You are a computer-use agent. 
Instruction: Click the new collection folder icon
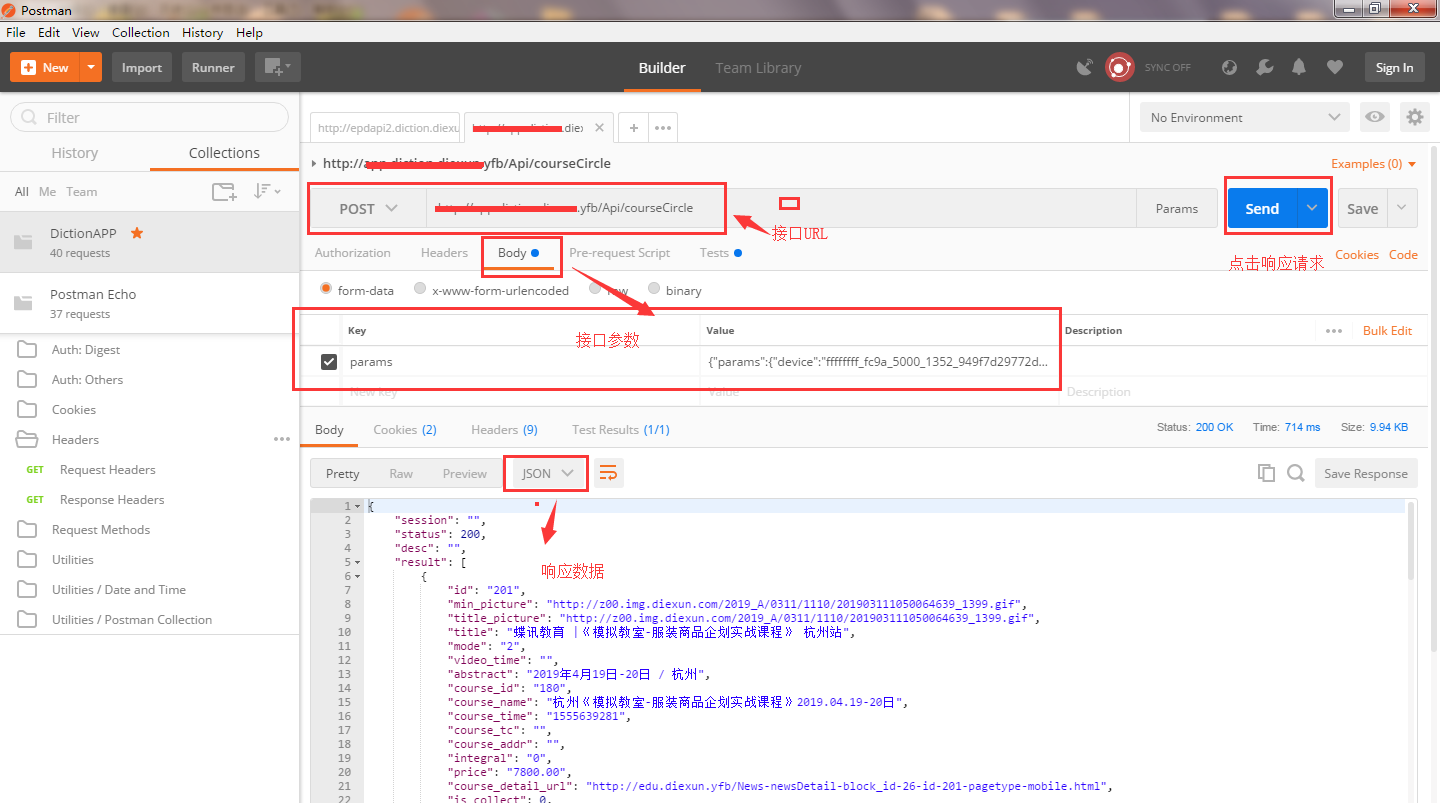coord(224,191)
